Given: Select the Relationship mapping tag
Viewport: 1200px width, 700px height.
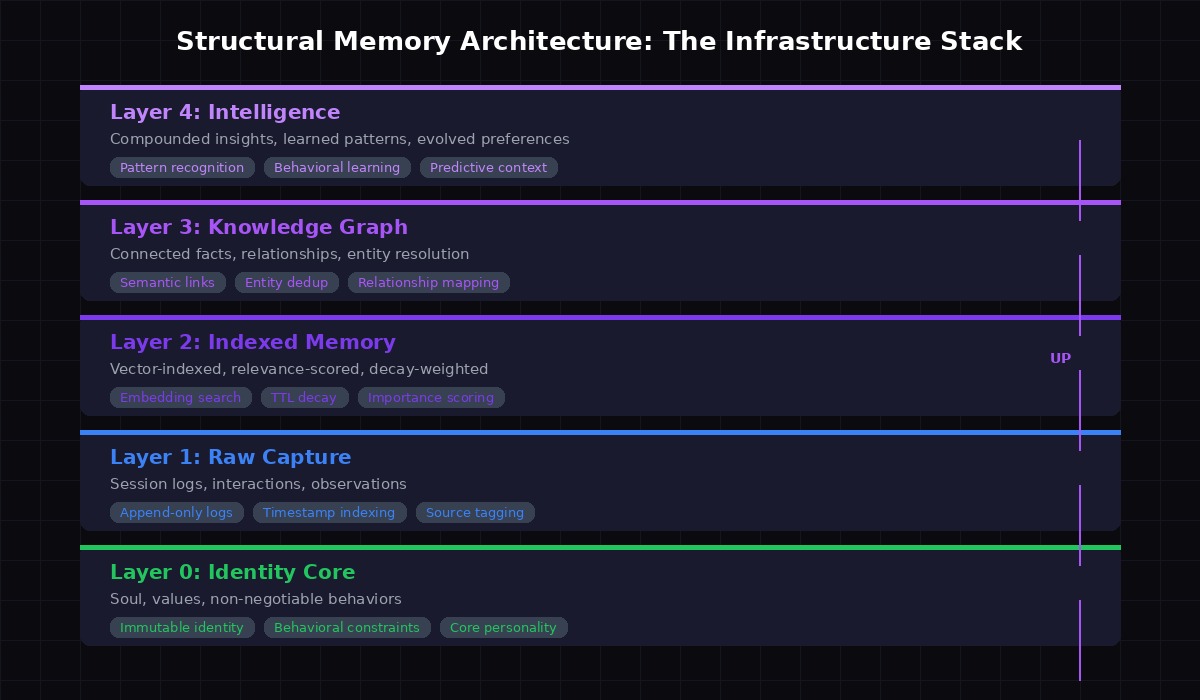Looking at the screenshot, I should click(428, 282).
